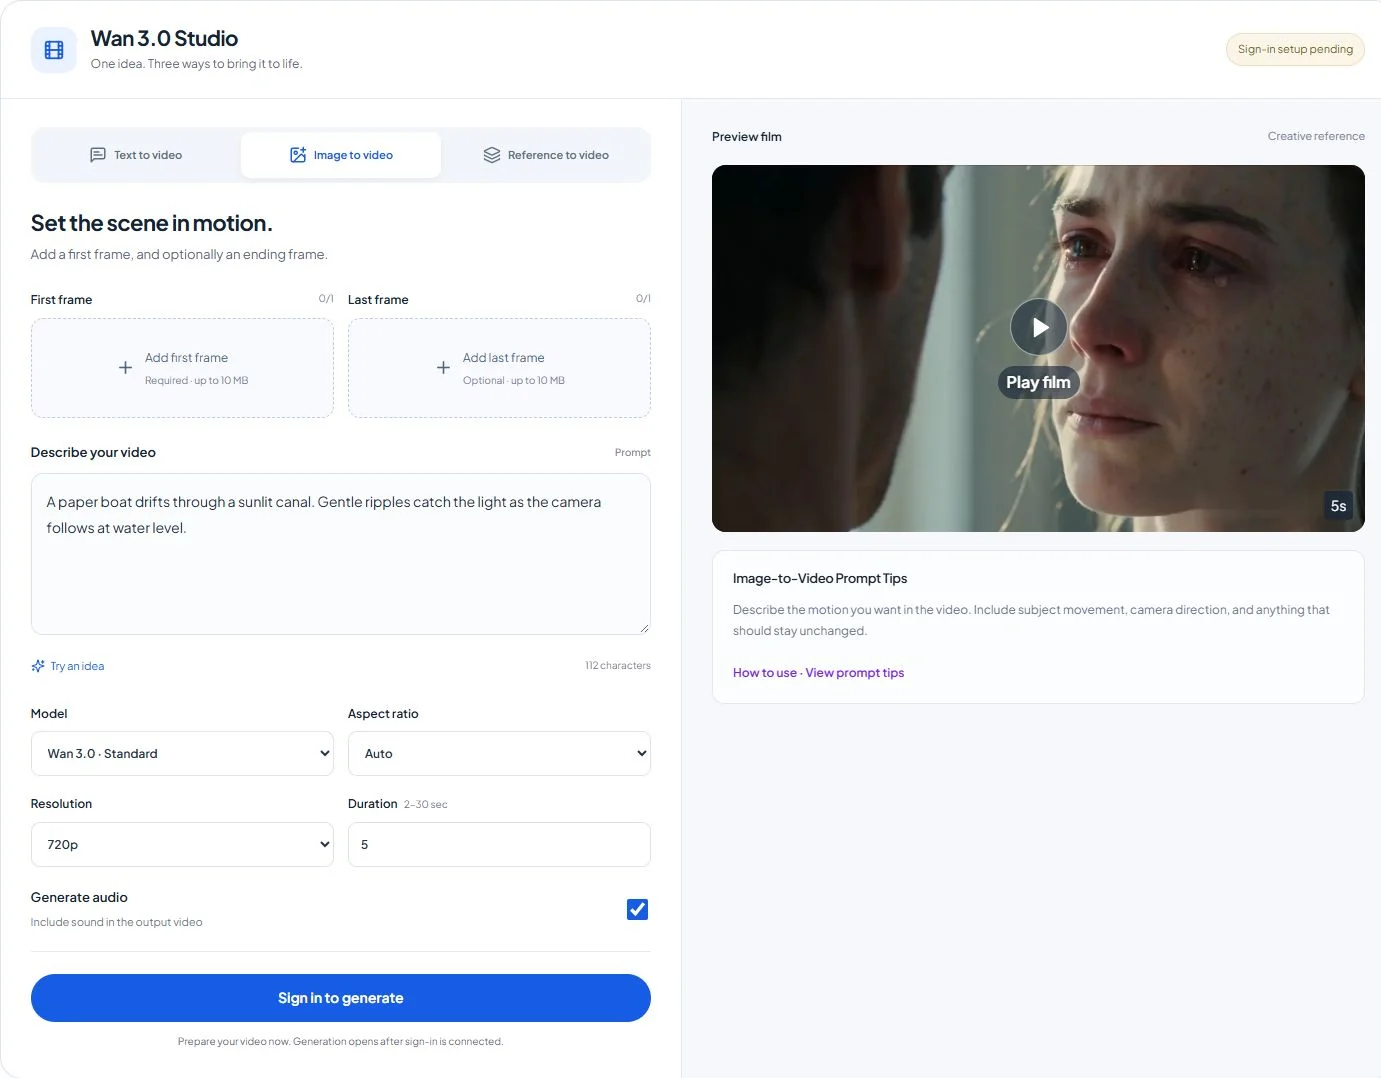Expand the Aspect ratio dropdown

click(x=499, y=754)
